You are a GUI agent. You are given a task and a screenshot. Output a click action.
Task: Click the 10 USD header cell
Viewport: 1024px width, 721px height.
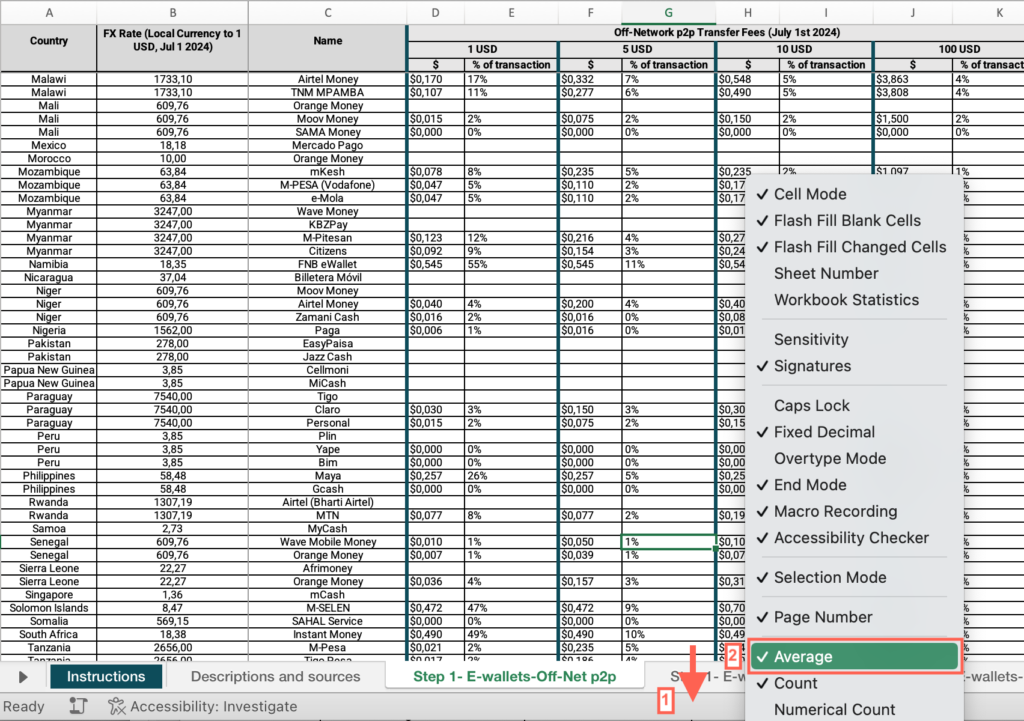pyautogui.click(x=794, y=49)
